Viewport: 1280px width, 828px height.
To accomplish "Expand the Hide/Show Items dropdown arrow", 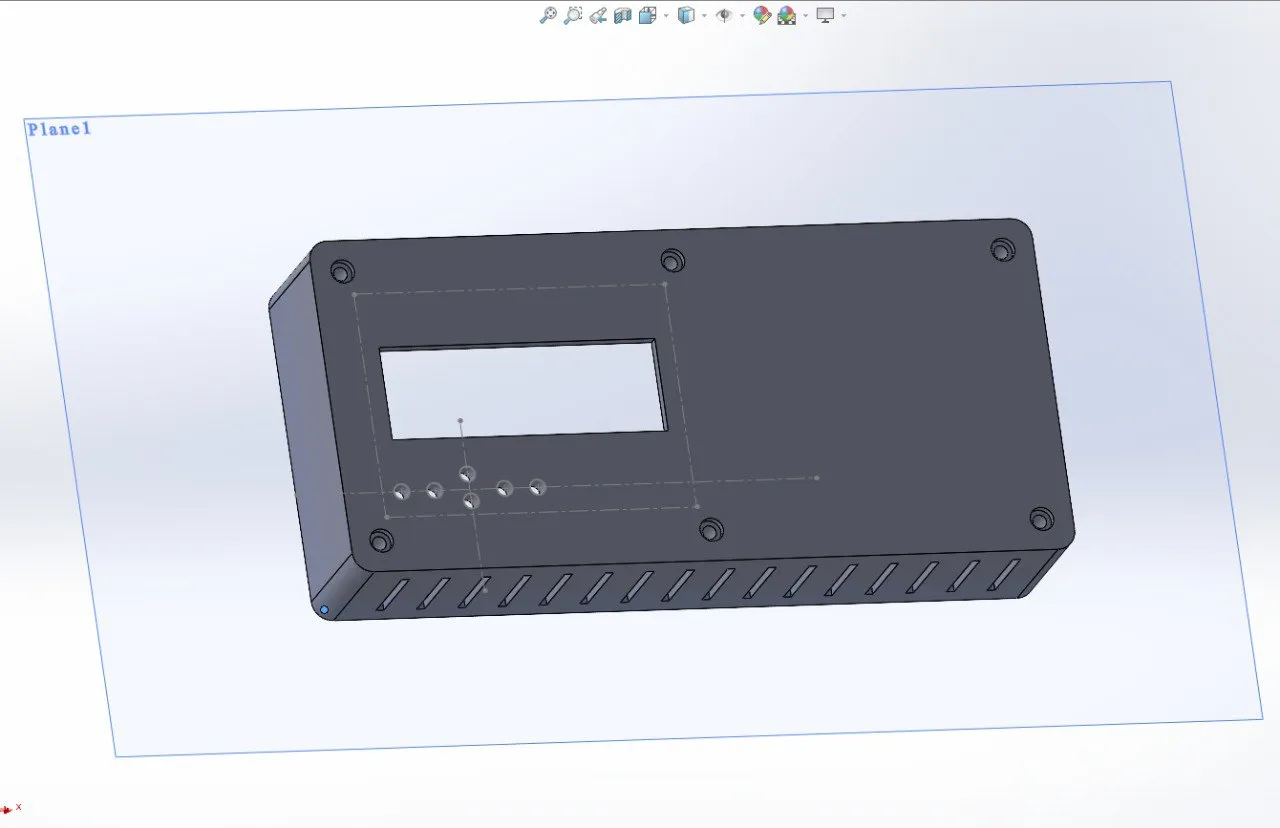I will pos(742,16).
